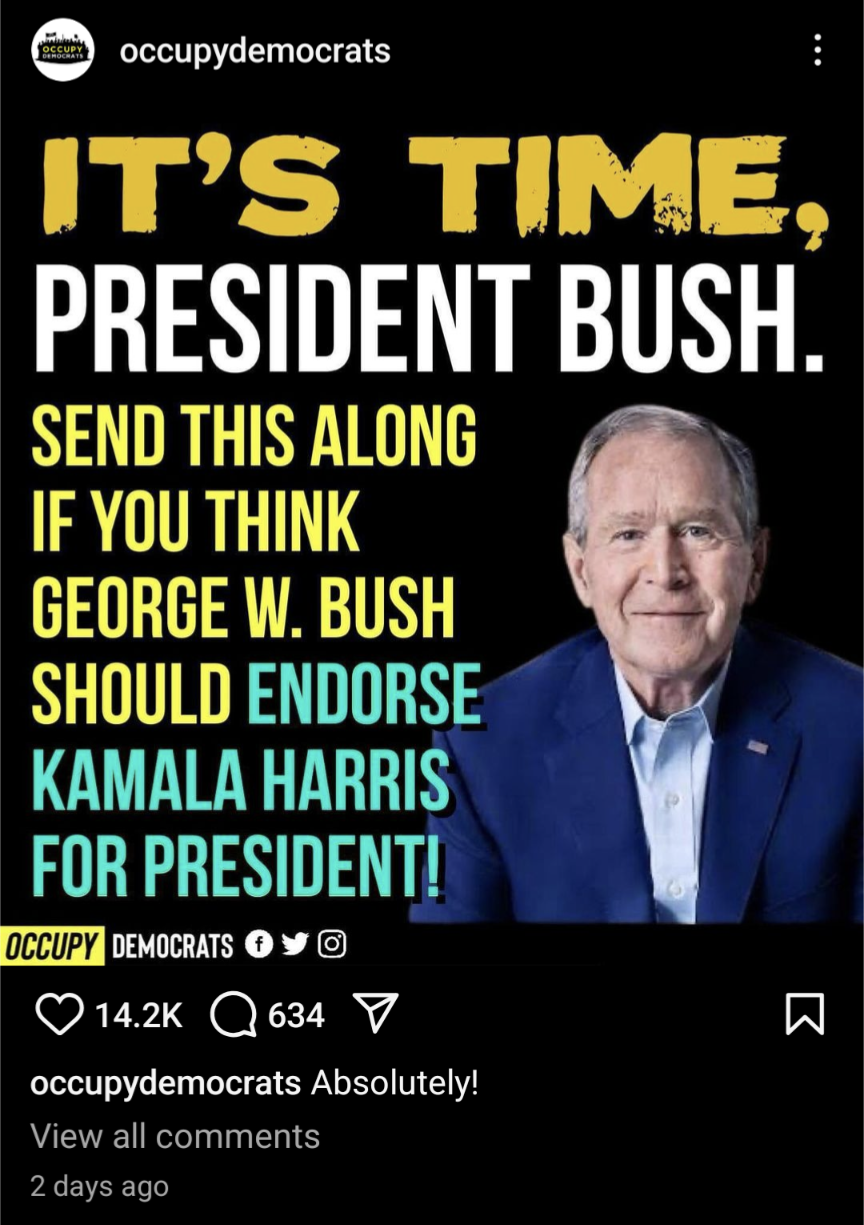Open the occupydemocrats username in header
Image resolution: width=864 pixels, height=1225 pixels.
pyautogui.click(x=254, y=51)
